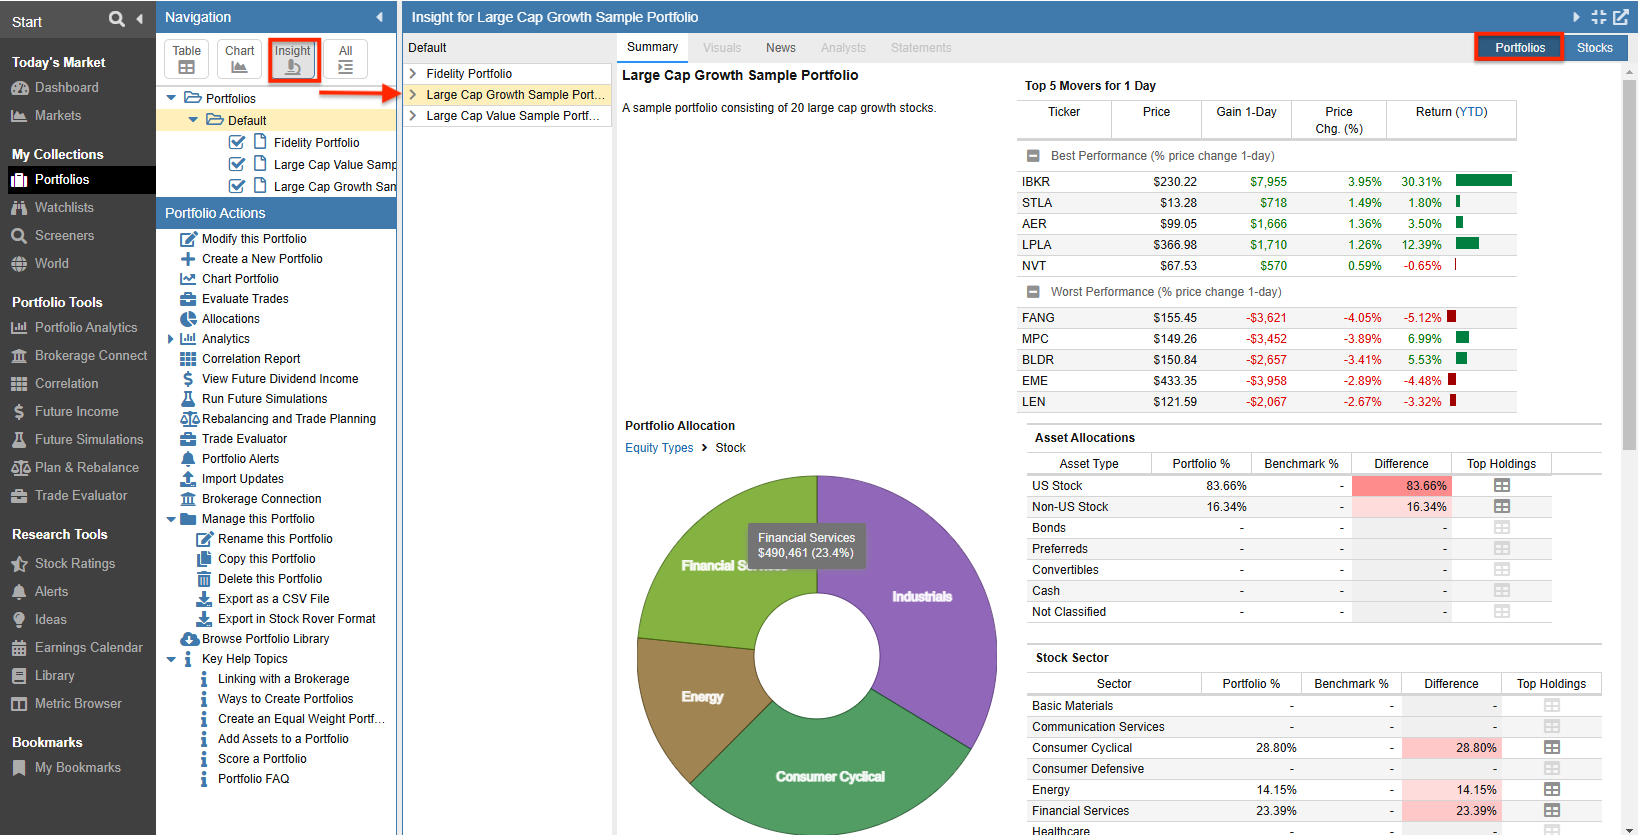Click the Ticker column header
The height and width of the screenshot is (835, 1638).
coord(1063,112)
